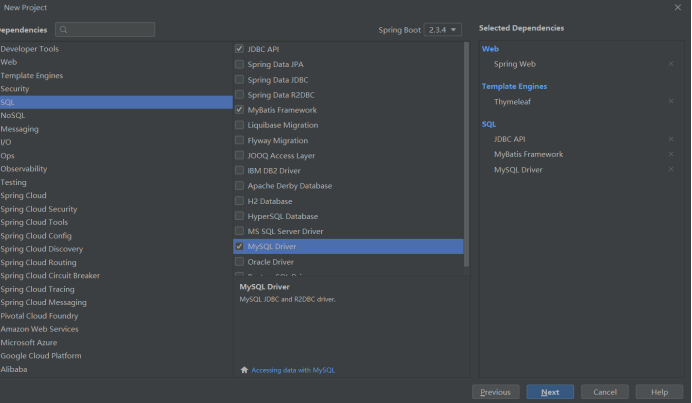Tick the Flyway Migration checkbox
This screenshot has width=692, height=403.
click(x=239, y=140)
